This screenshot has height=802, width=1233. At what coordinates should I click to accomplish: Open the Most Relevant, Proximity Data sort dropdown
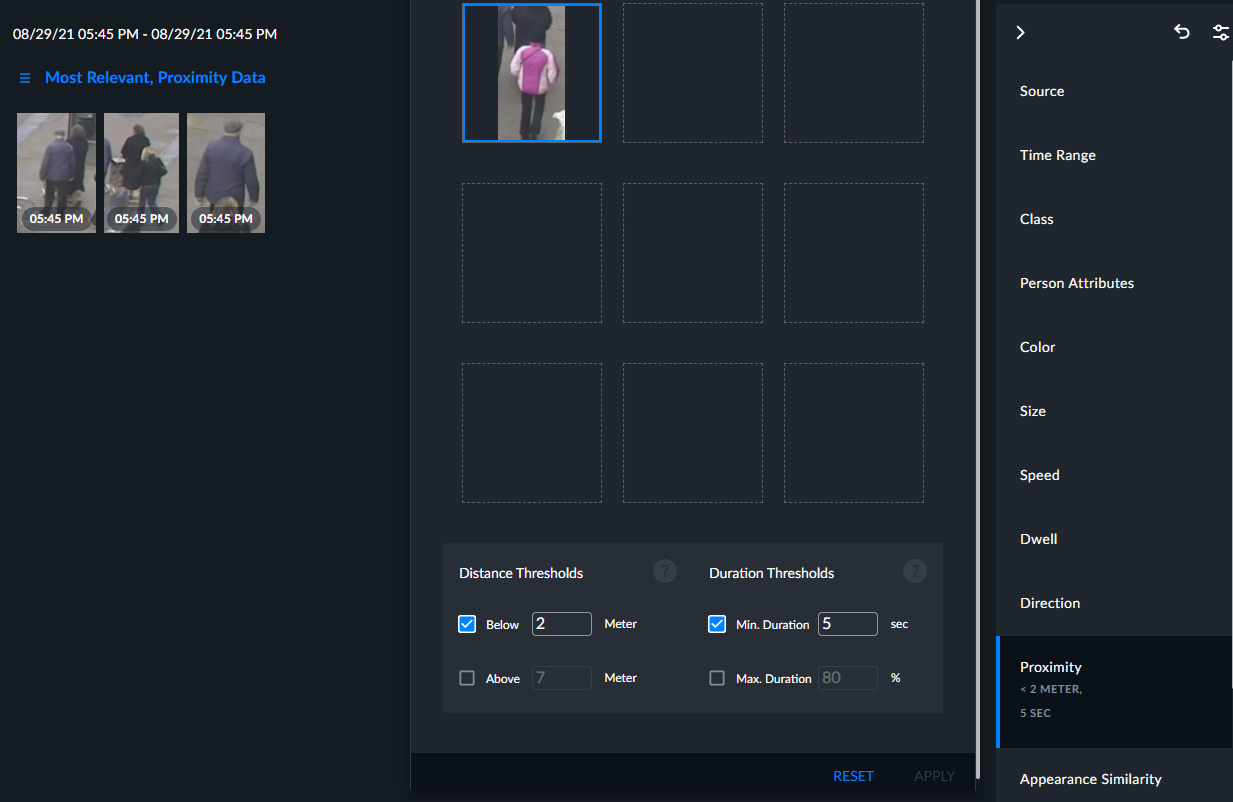(155, 78)
